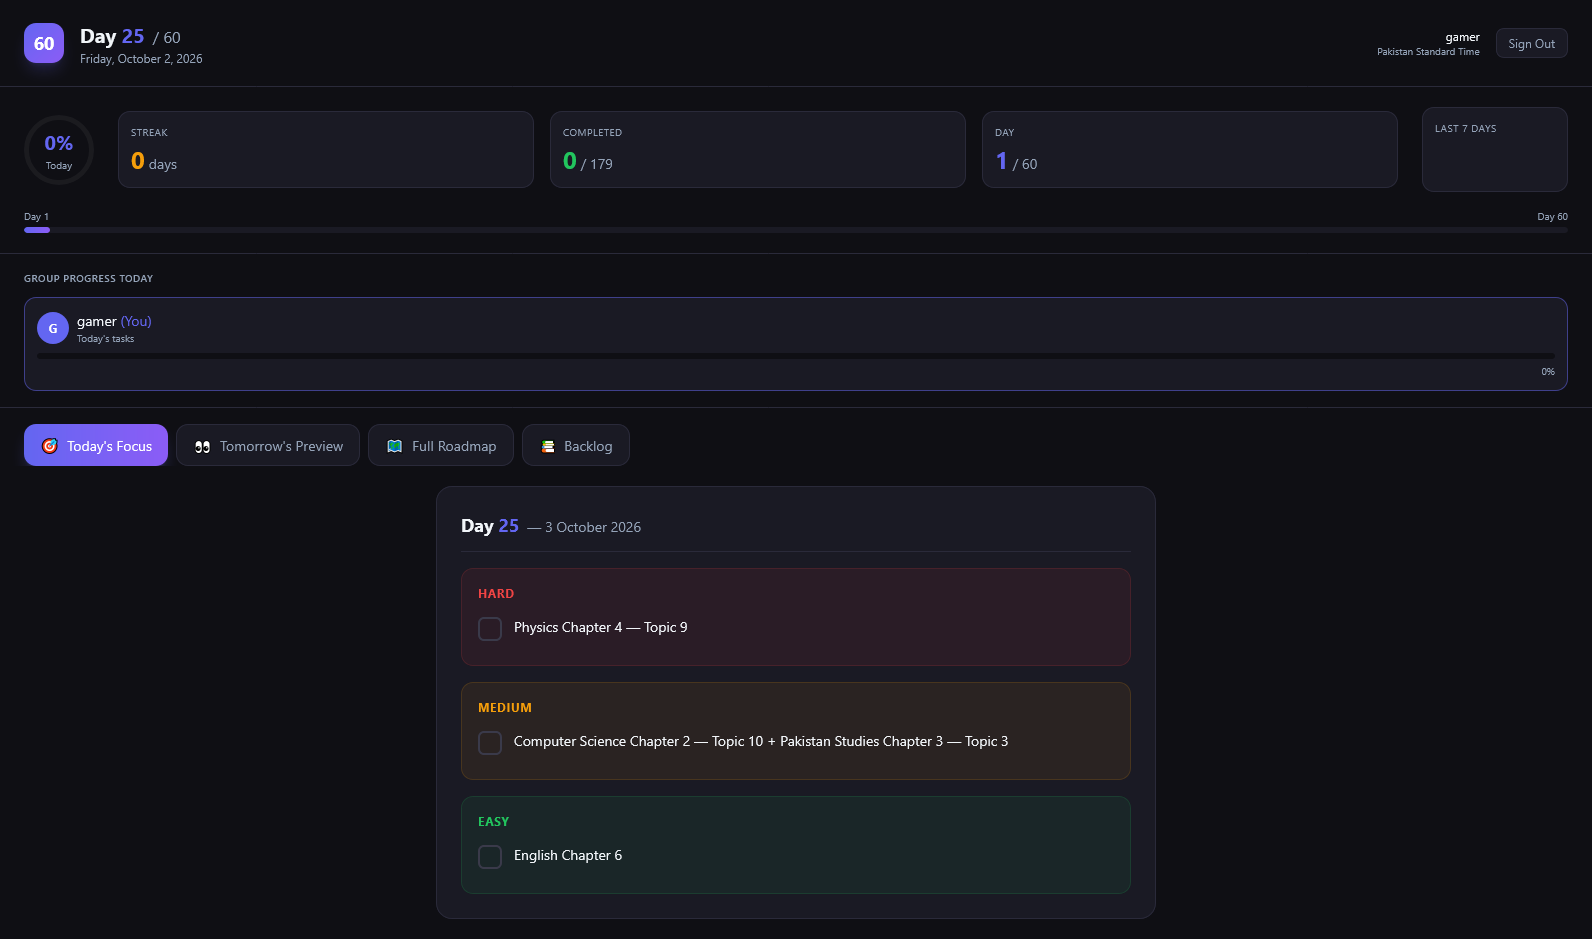Open the Full Roadmap tab
The height and width of the screenshot is (939, 1592).
pyautogui.click(x=441, y=445)
